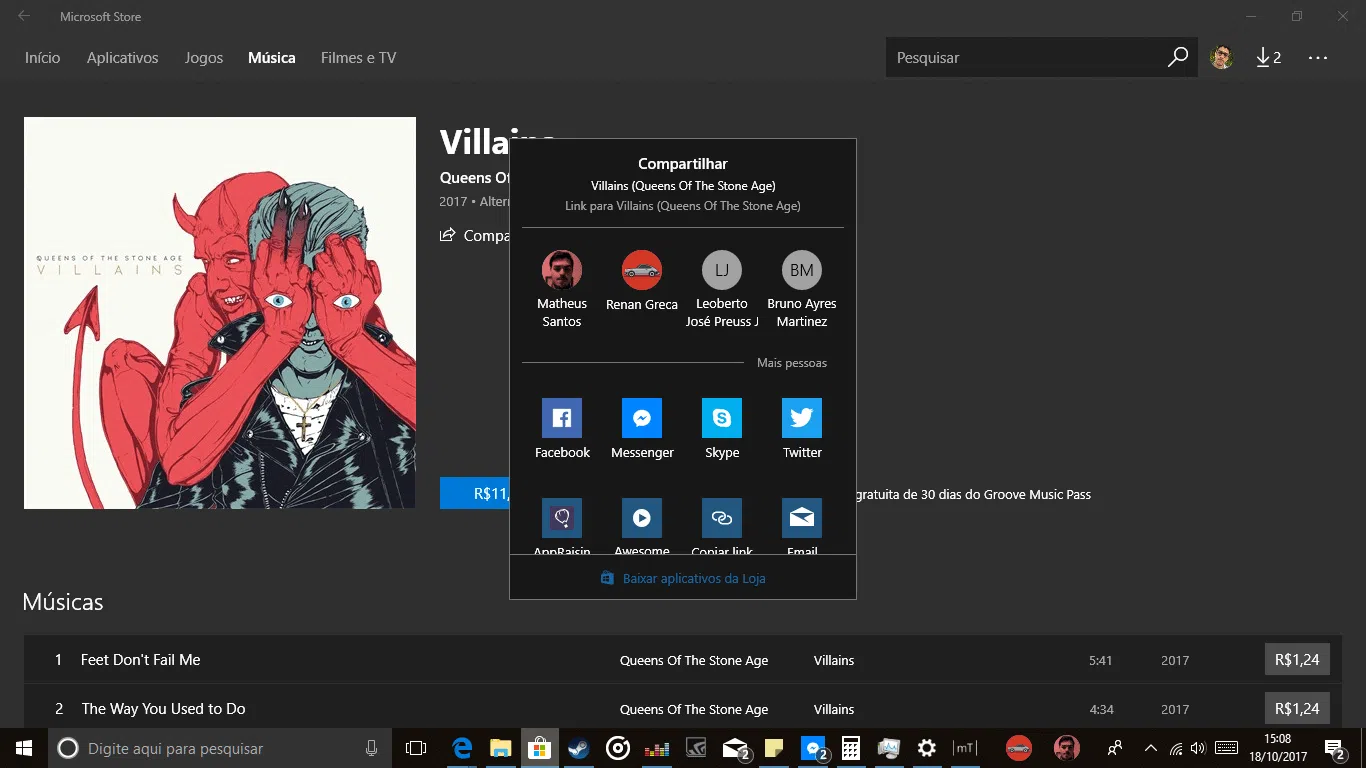The height and width of the screenshot is (768, 1366).
Task: Share via Skype icon
Action: (722, 418)
